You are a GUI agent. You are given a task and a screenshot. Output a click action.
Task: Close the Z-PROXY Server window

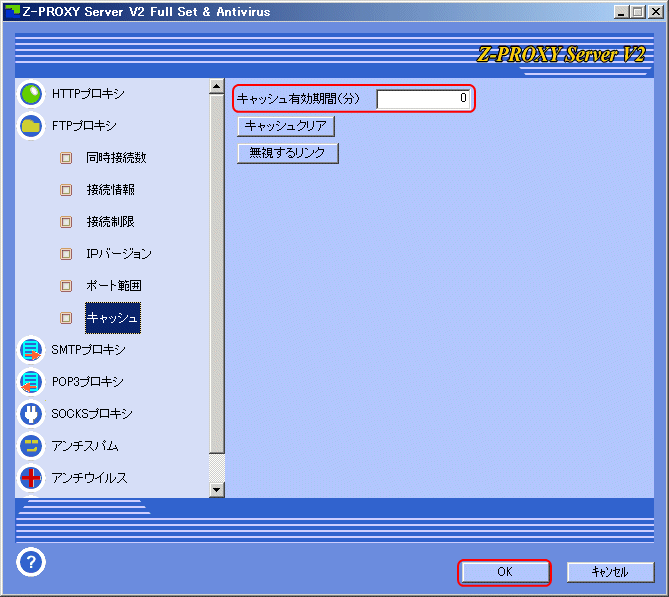tap(655, 12)
